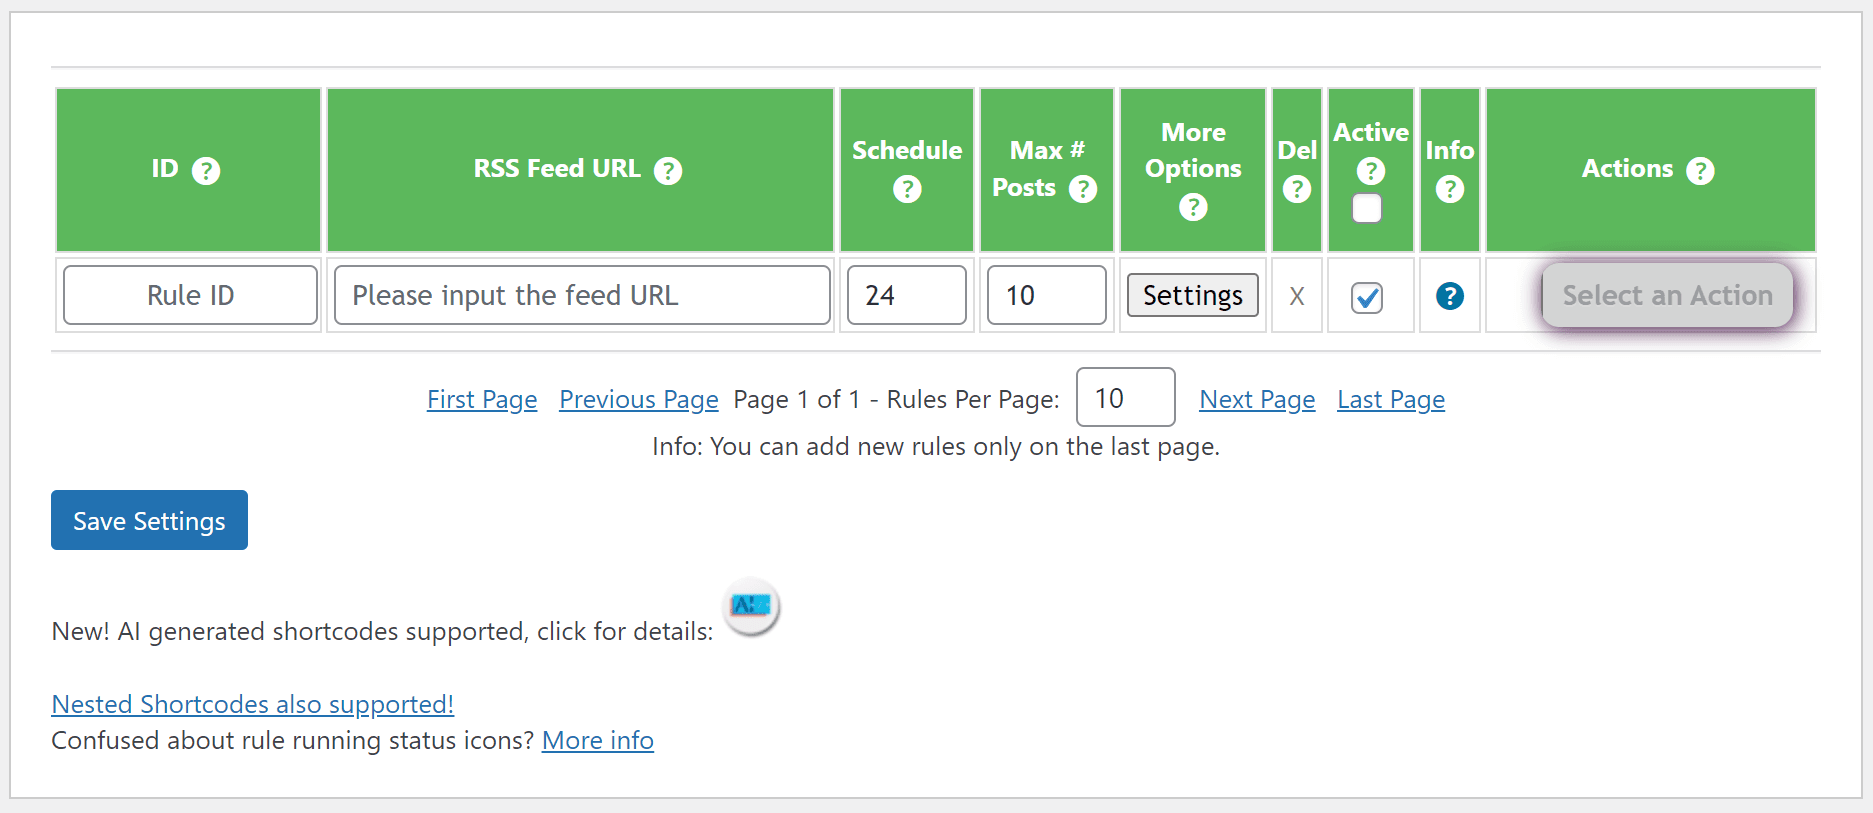Open the Select an Action dropdown
The width and height of the screenshot is (1873, 813).
coord(1667,295)
